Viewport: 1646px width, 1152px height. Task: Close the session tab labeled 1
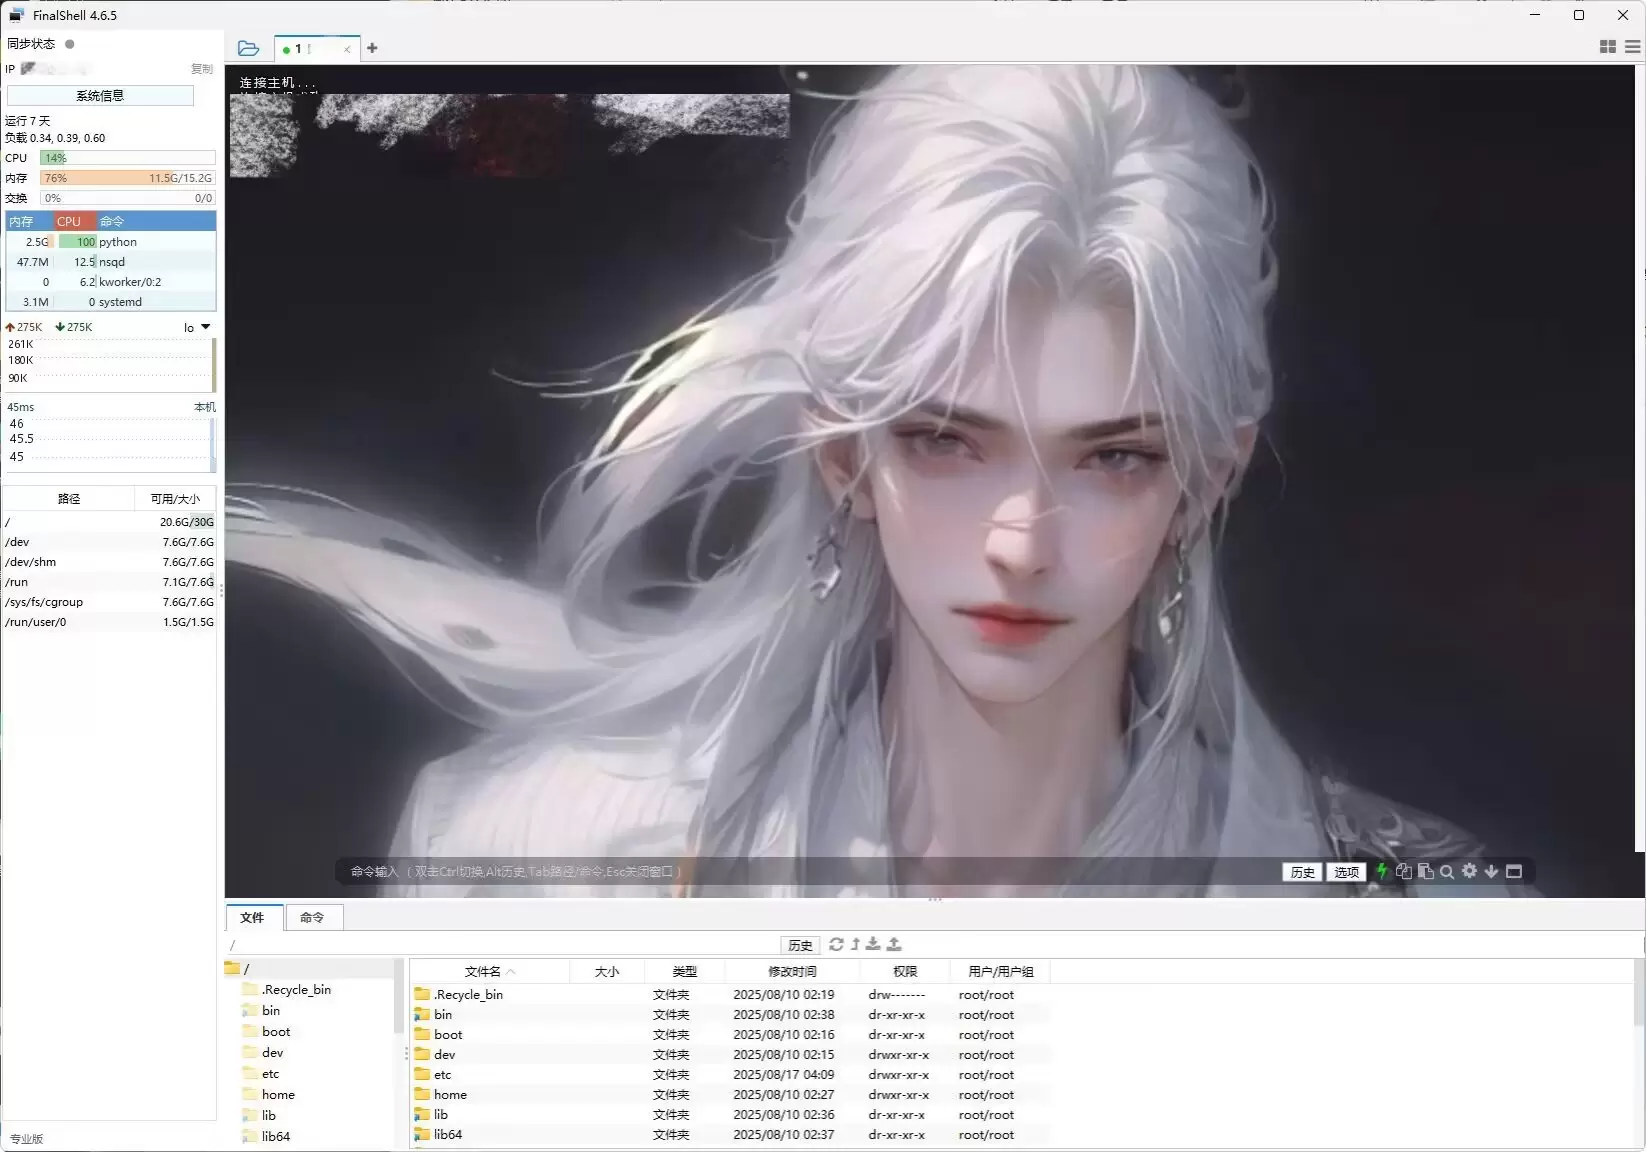click(347, 49)
